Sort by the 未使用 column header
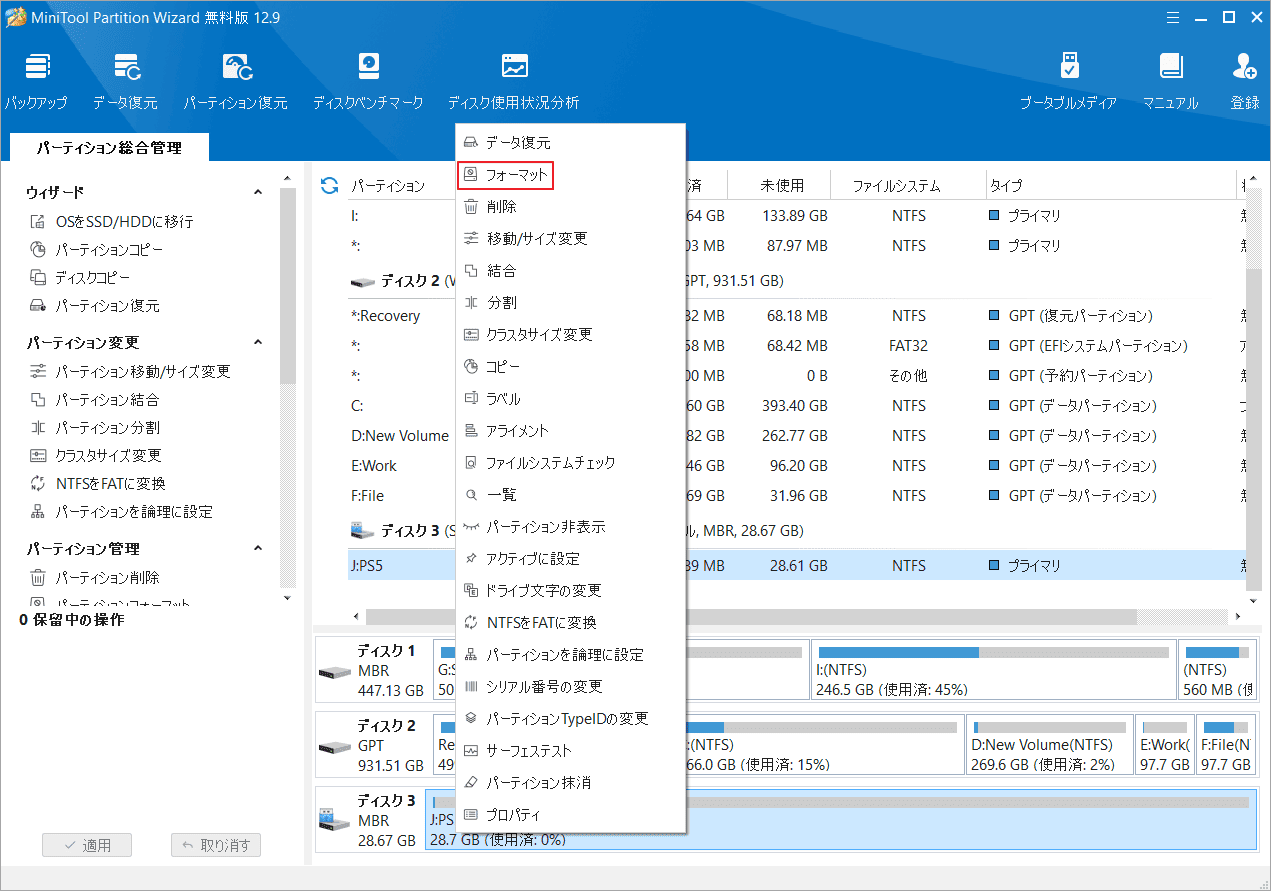 click(x=782, y=185)
